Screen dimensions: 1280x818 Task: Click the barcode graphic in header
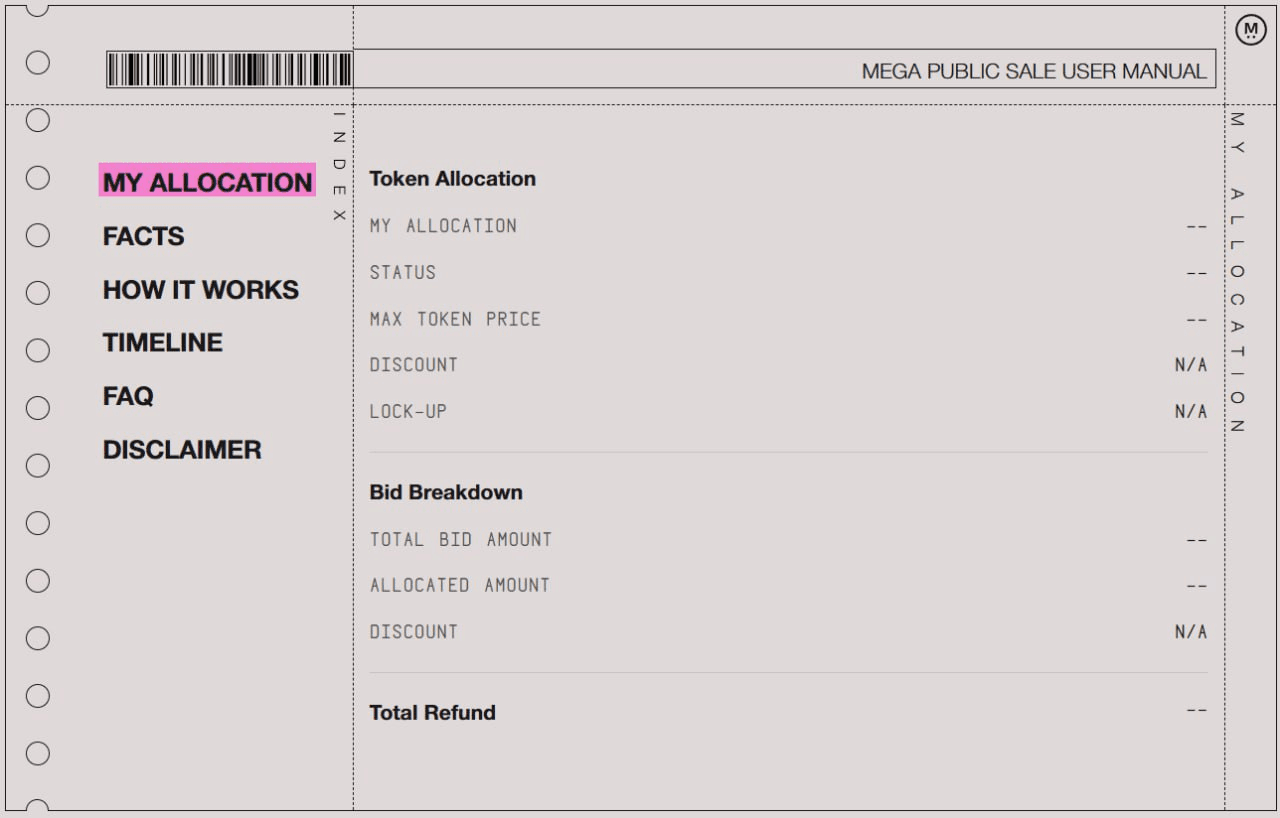click(230, 70)
